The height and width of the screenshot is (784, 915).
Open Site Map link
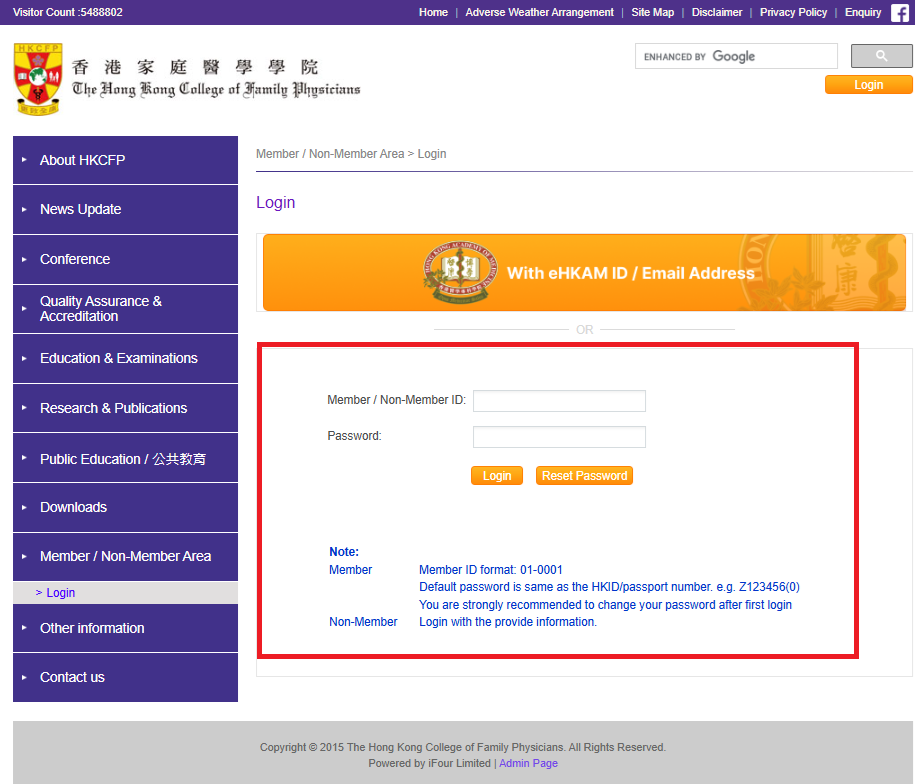tap(652, 12)
